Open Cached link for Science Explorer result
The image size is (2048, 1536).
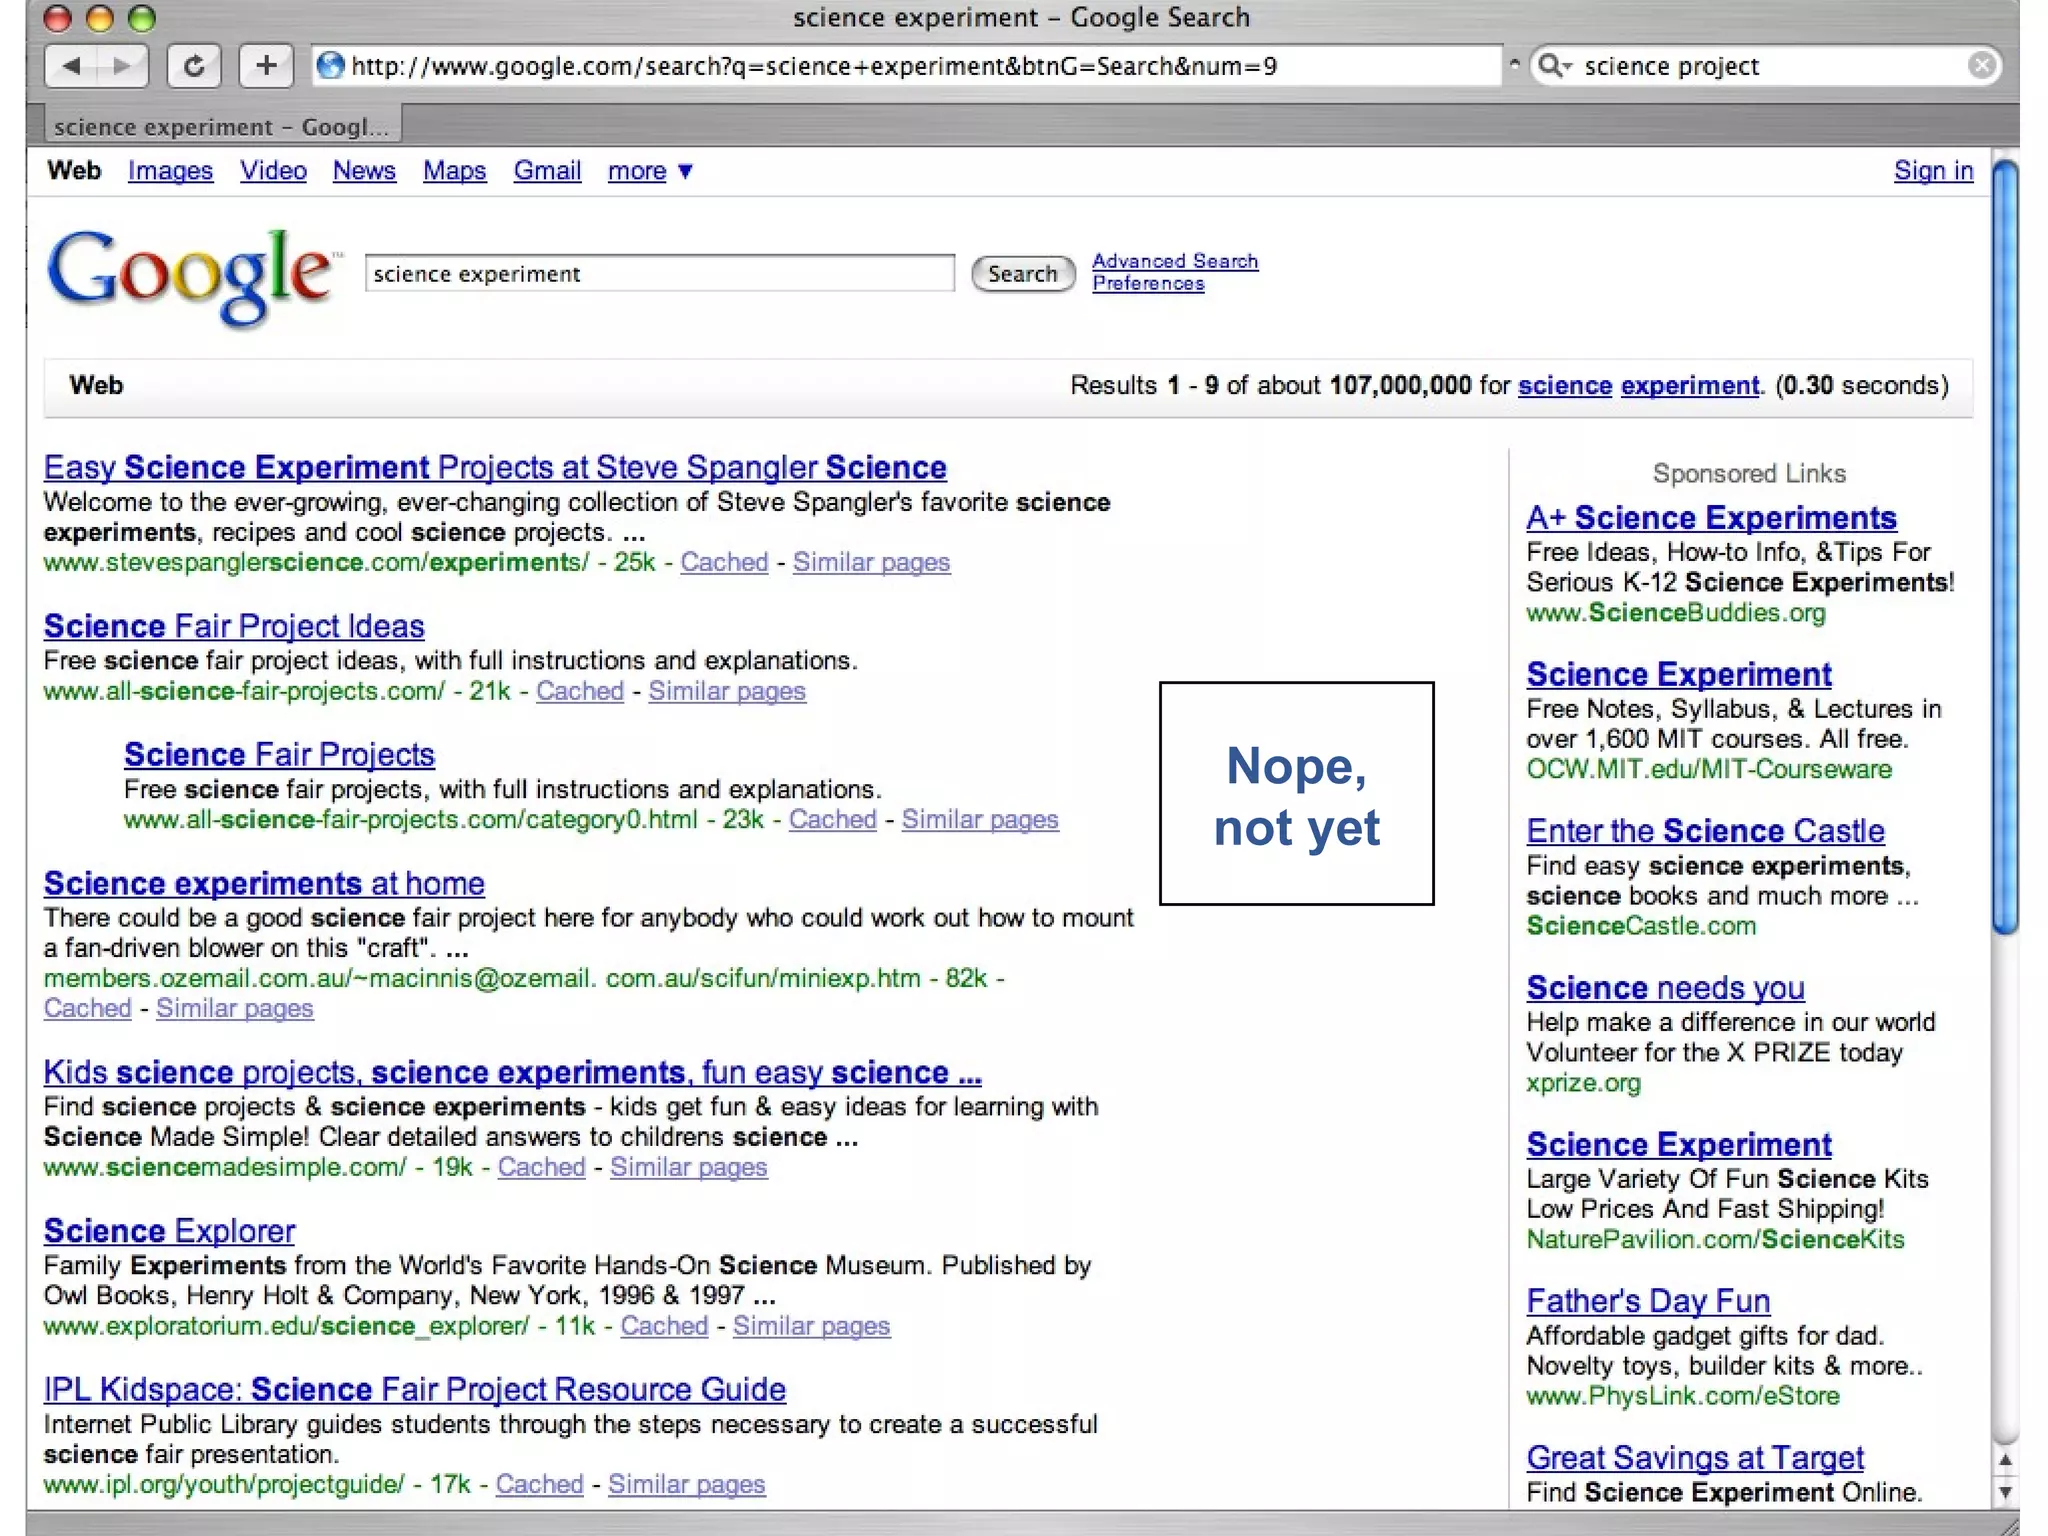[663, 1326]
